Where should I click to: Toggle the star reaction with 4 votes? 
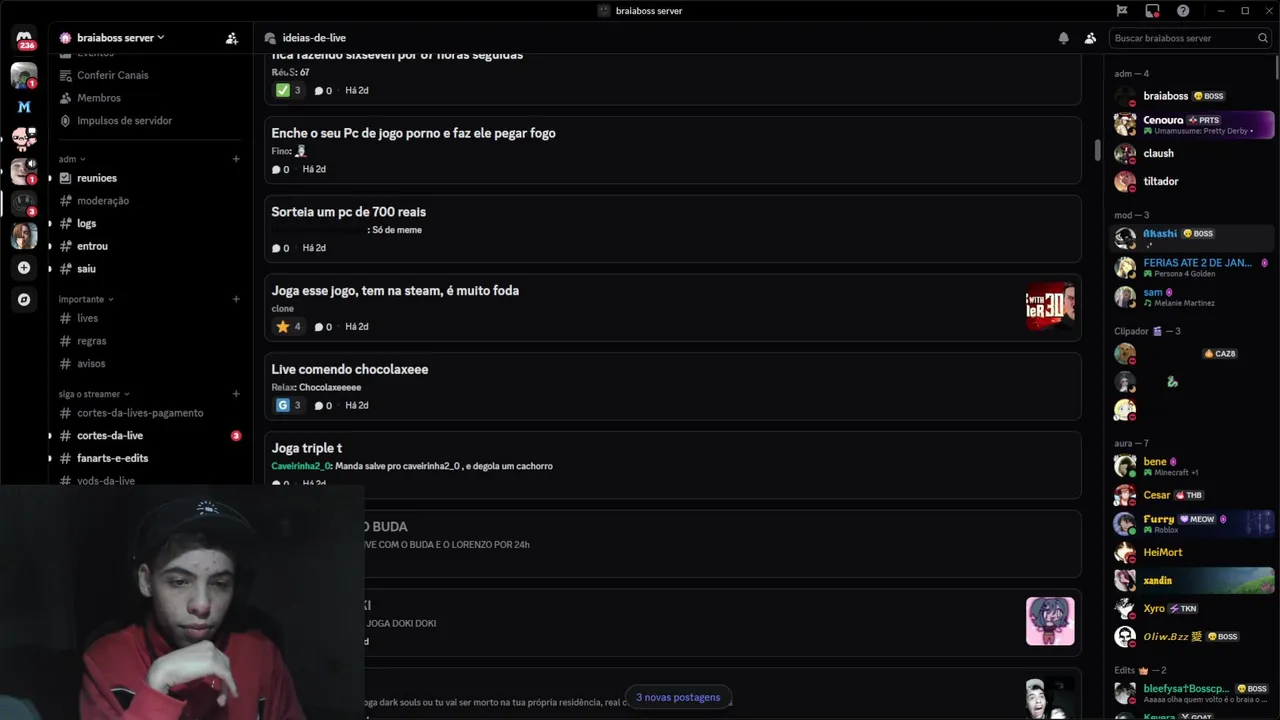(288, 326)
